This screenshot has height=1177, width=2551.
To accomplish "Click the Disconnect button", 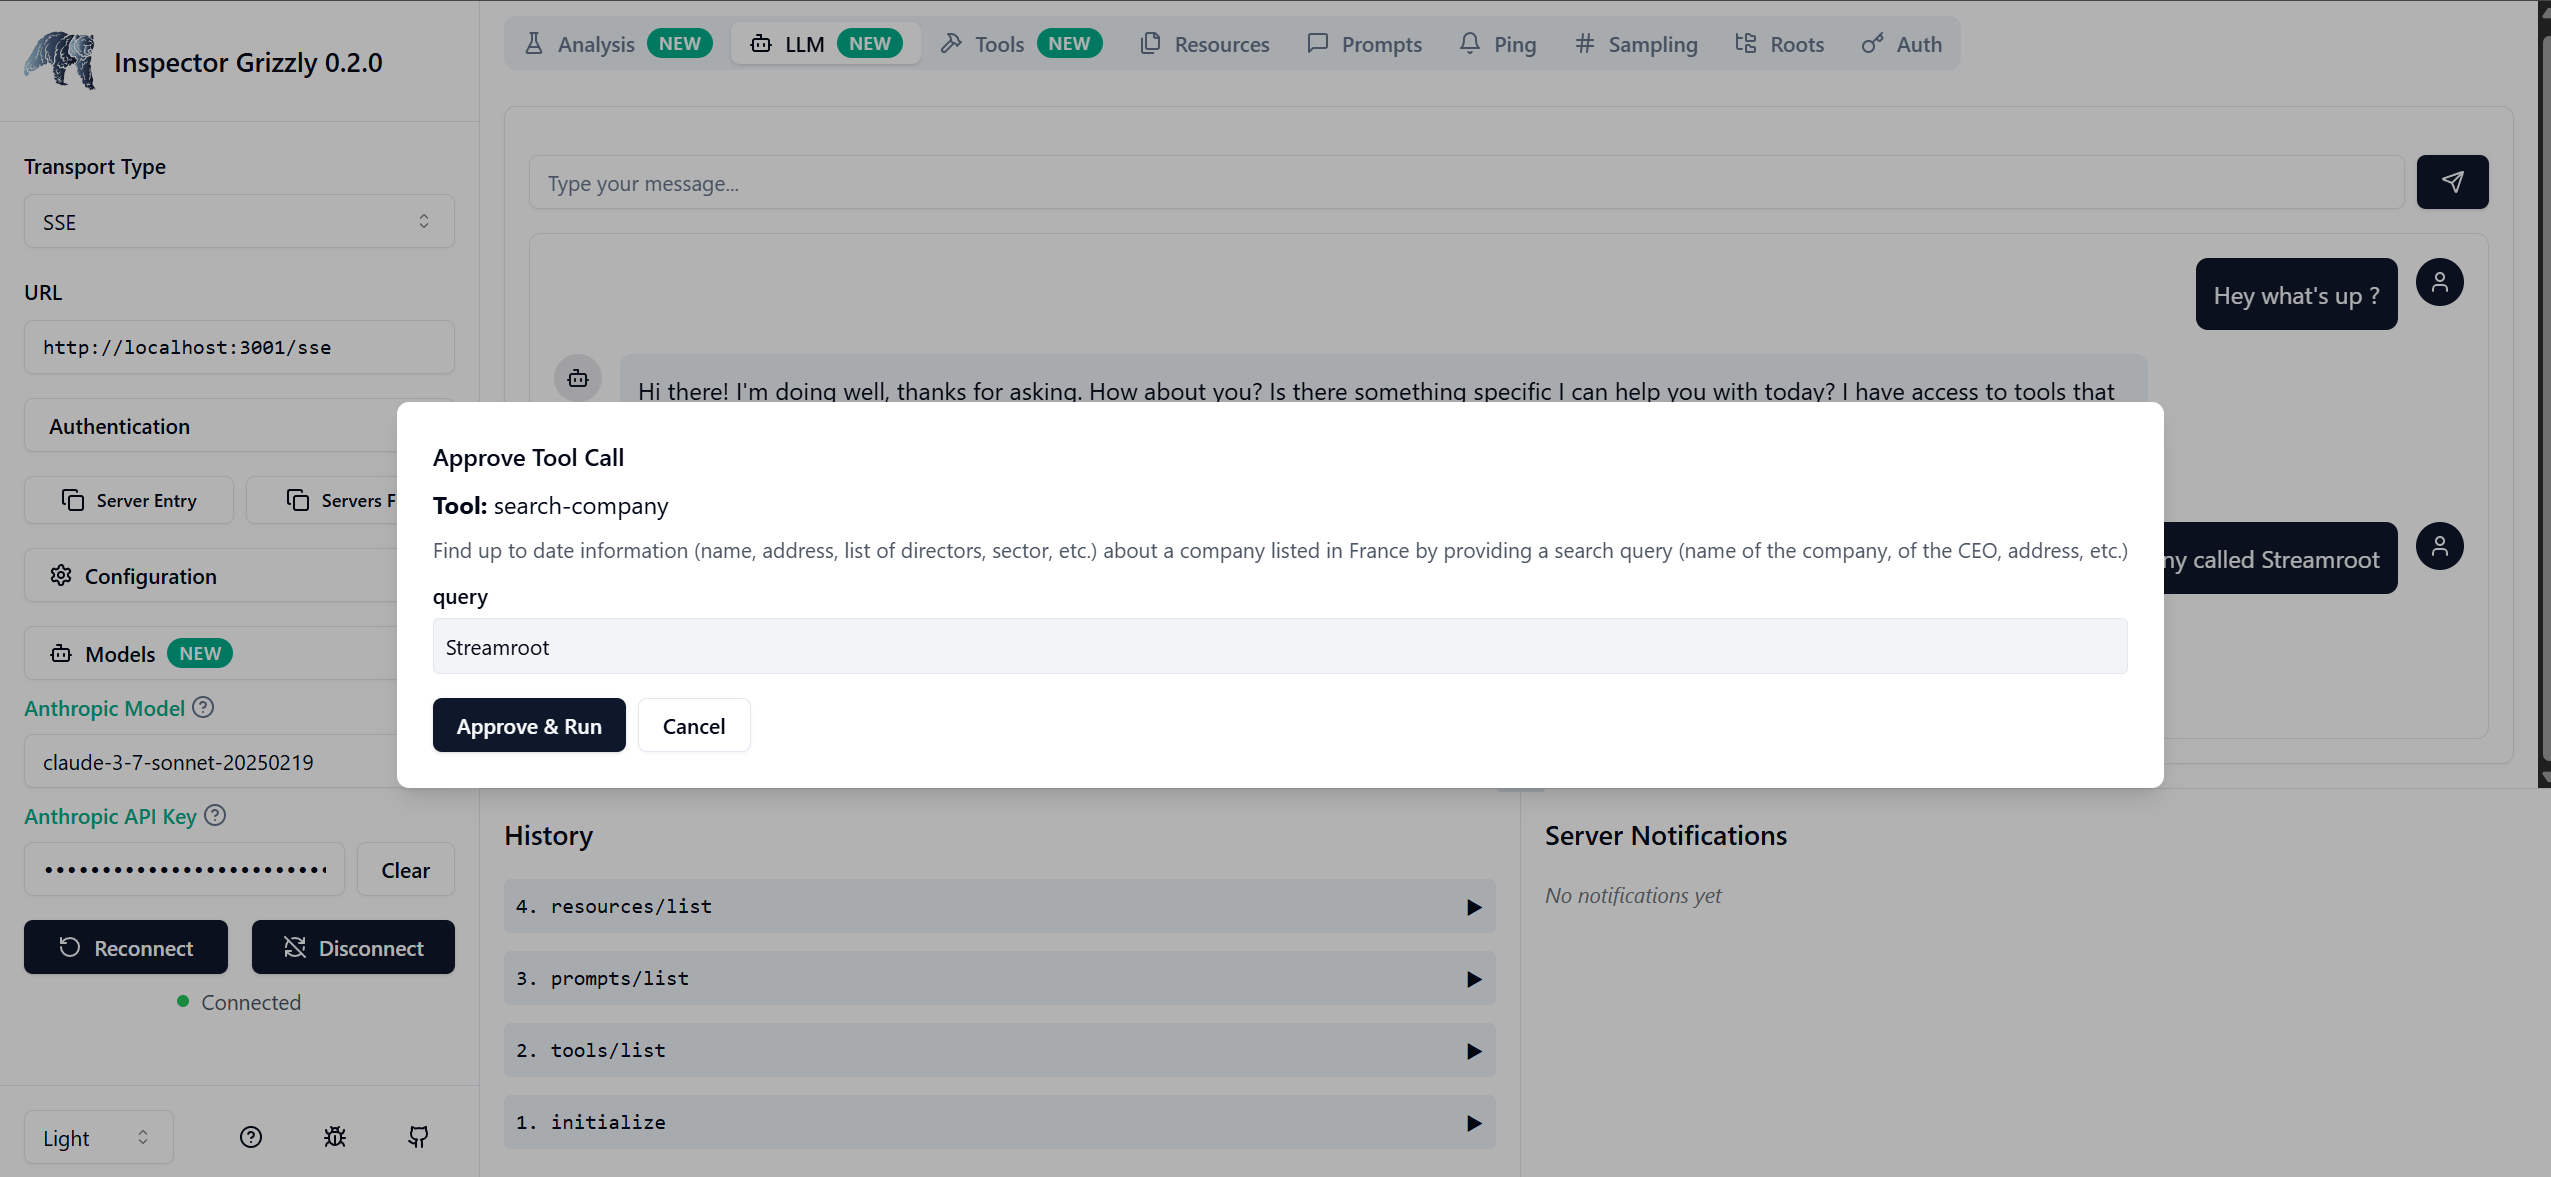I will [x=353, y=947].
